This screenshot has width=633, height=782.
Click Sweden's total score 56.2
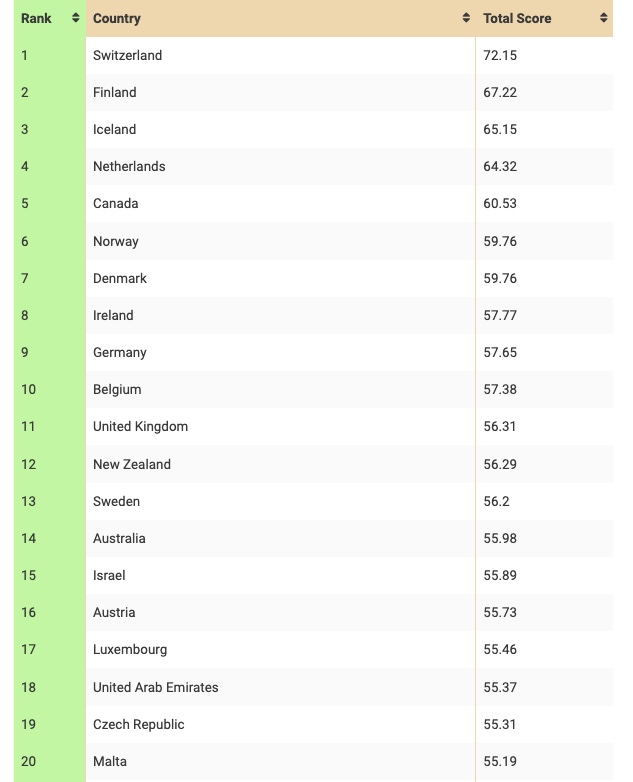496,501
